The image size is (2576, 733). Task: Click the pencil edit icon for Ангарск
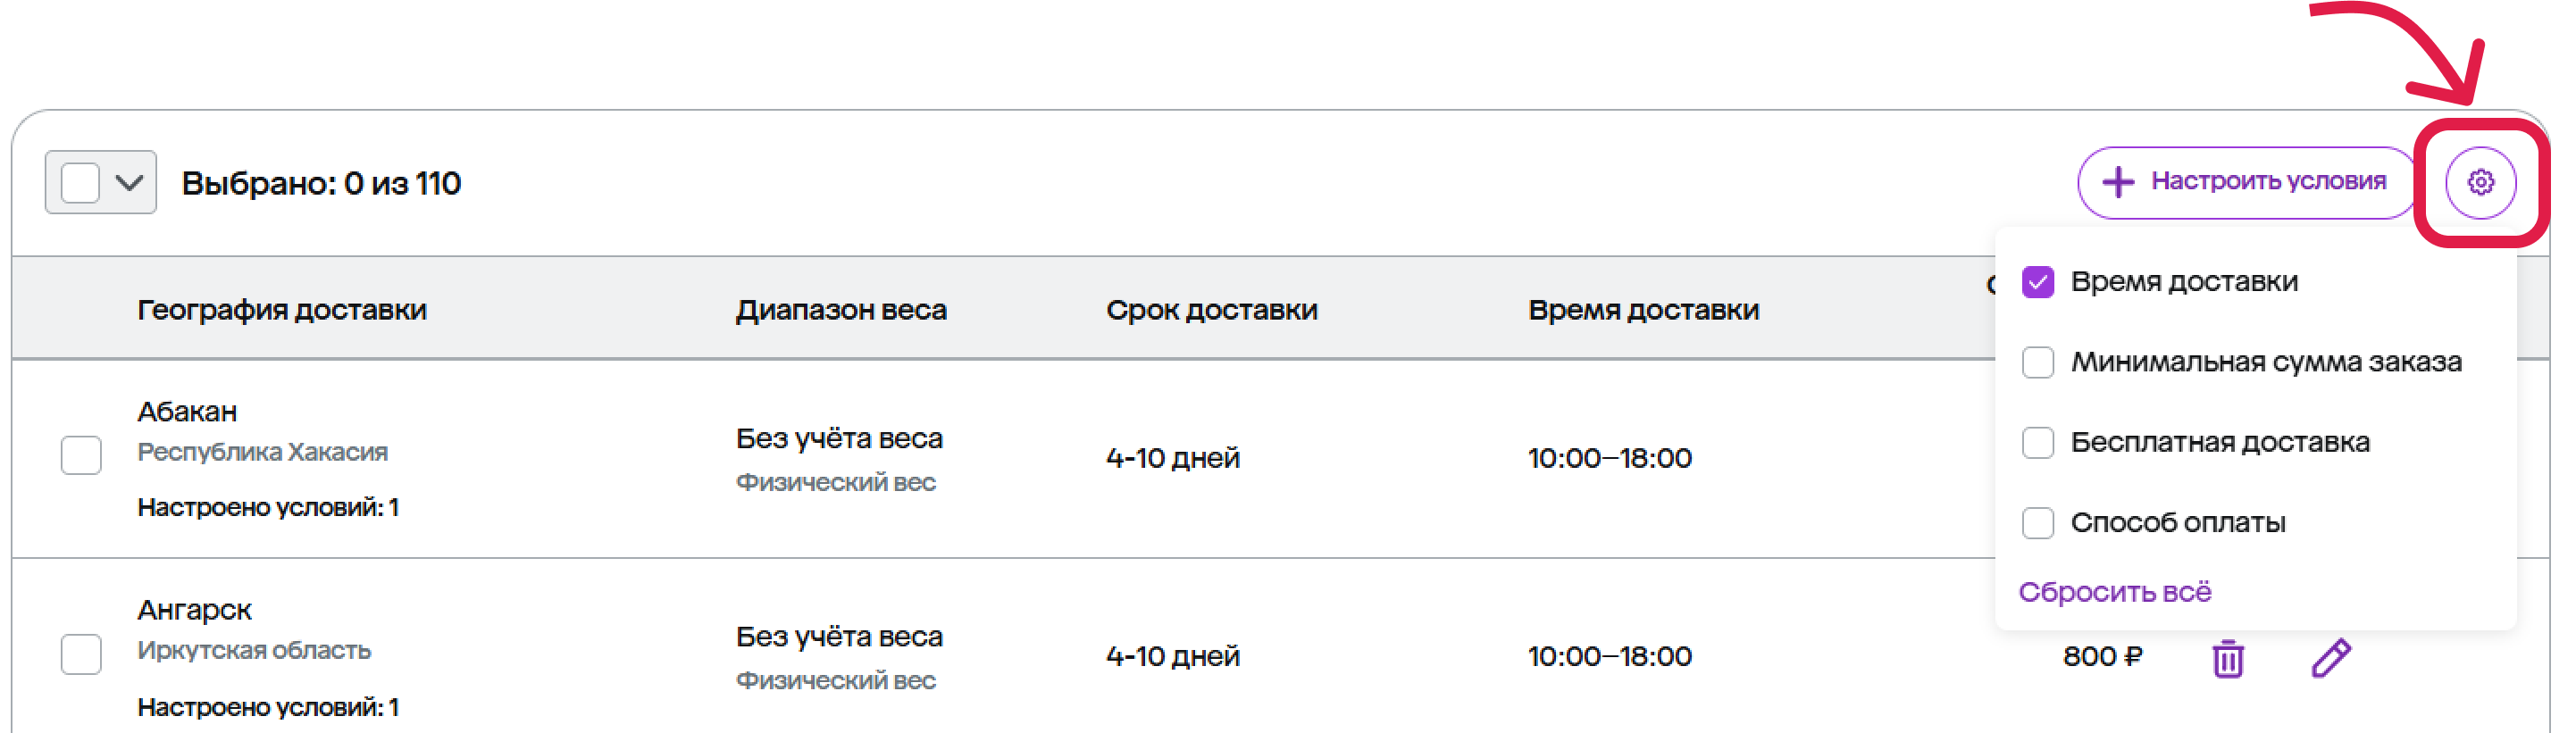tap(2331, 657)
